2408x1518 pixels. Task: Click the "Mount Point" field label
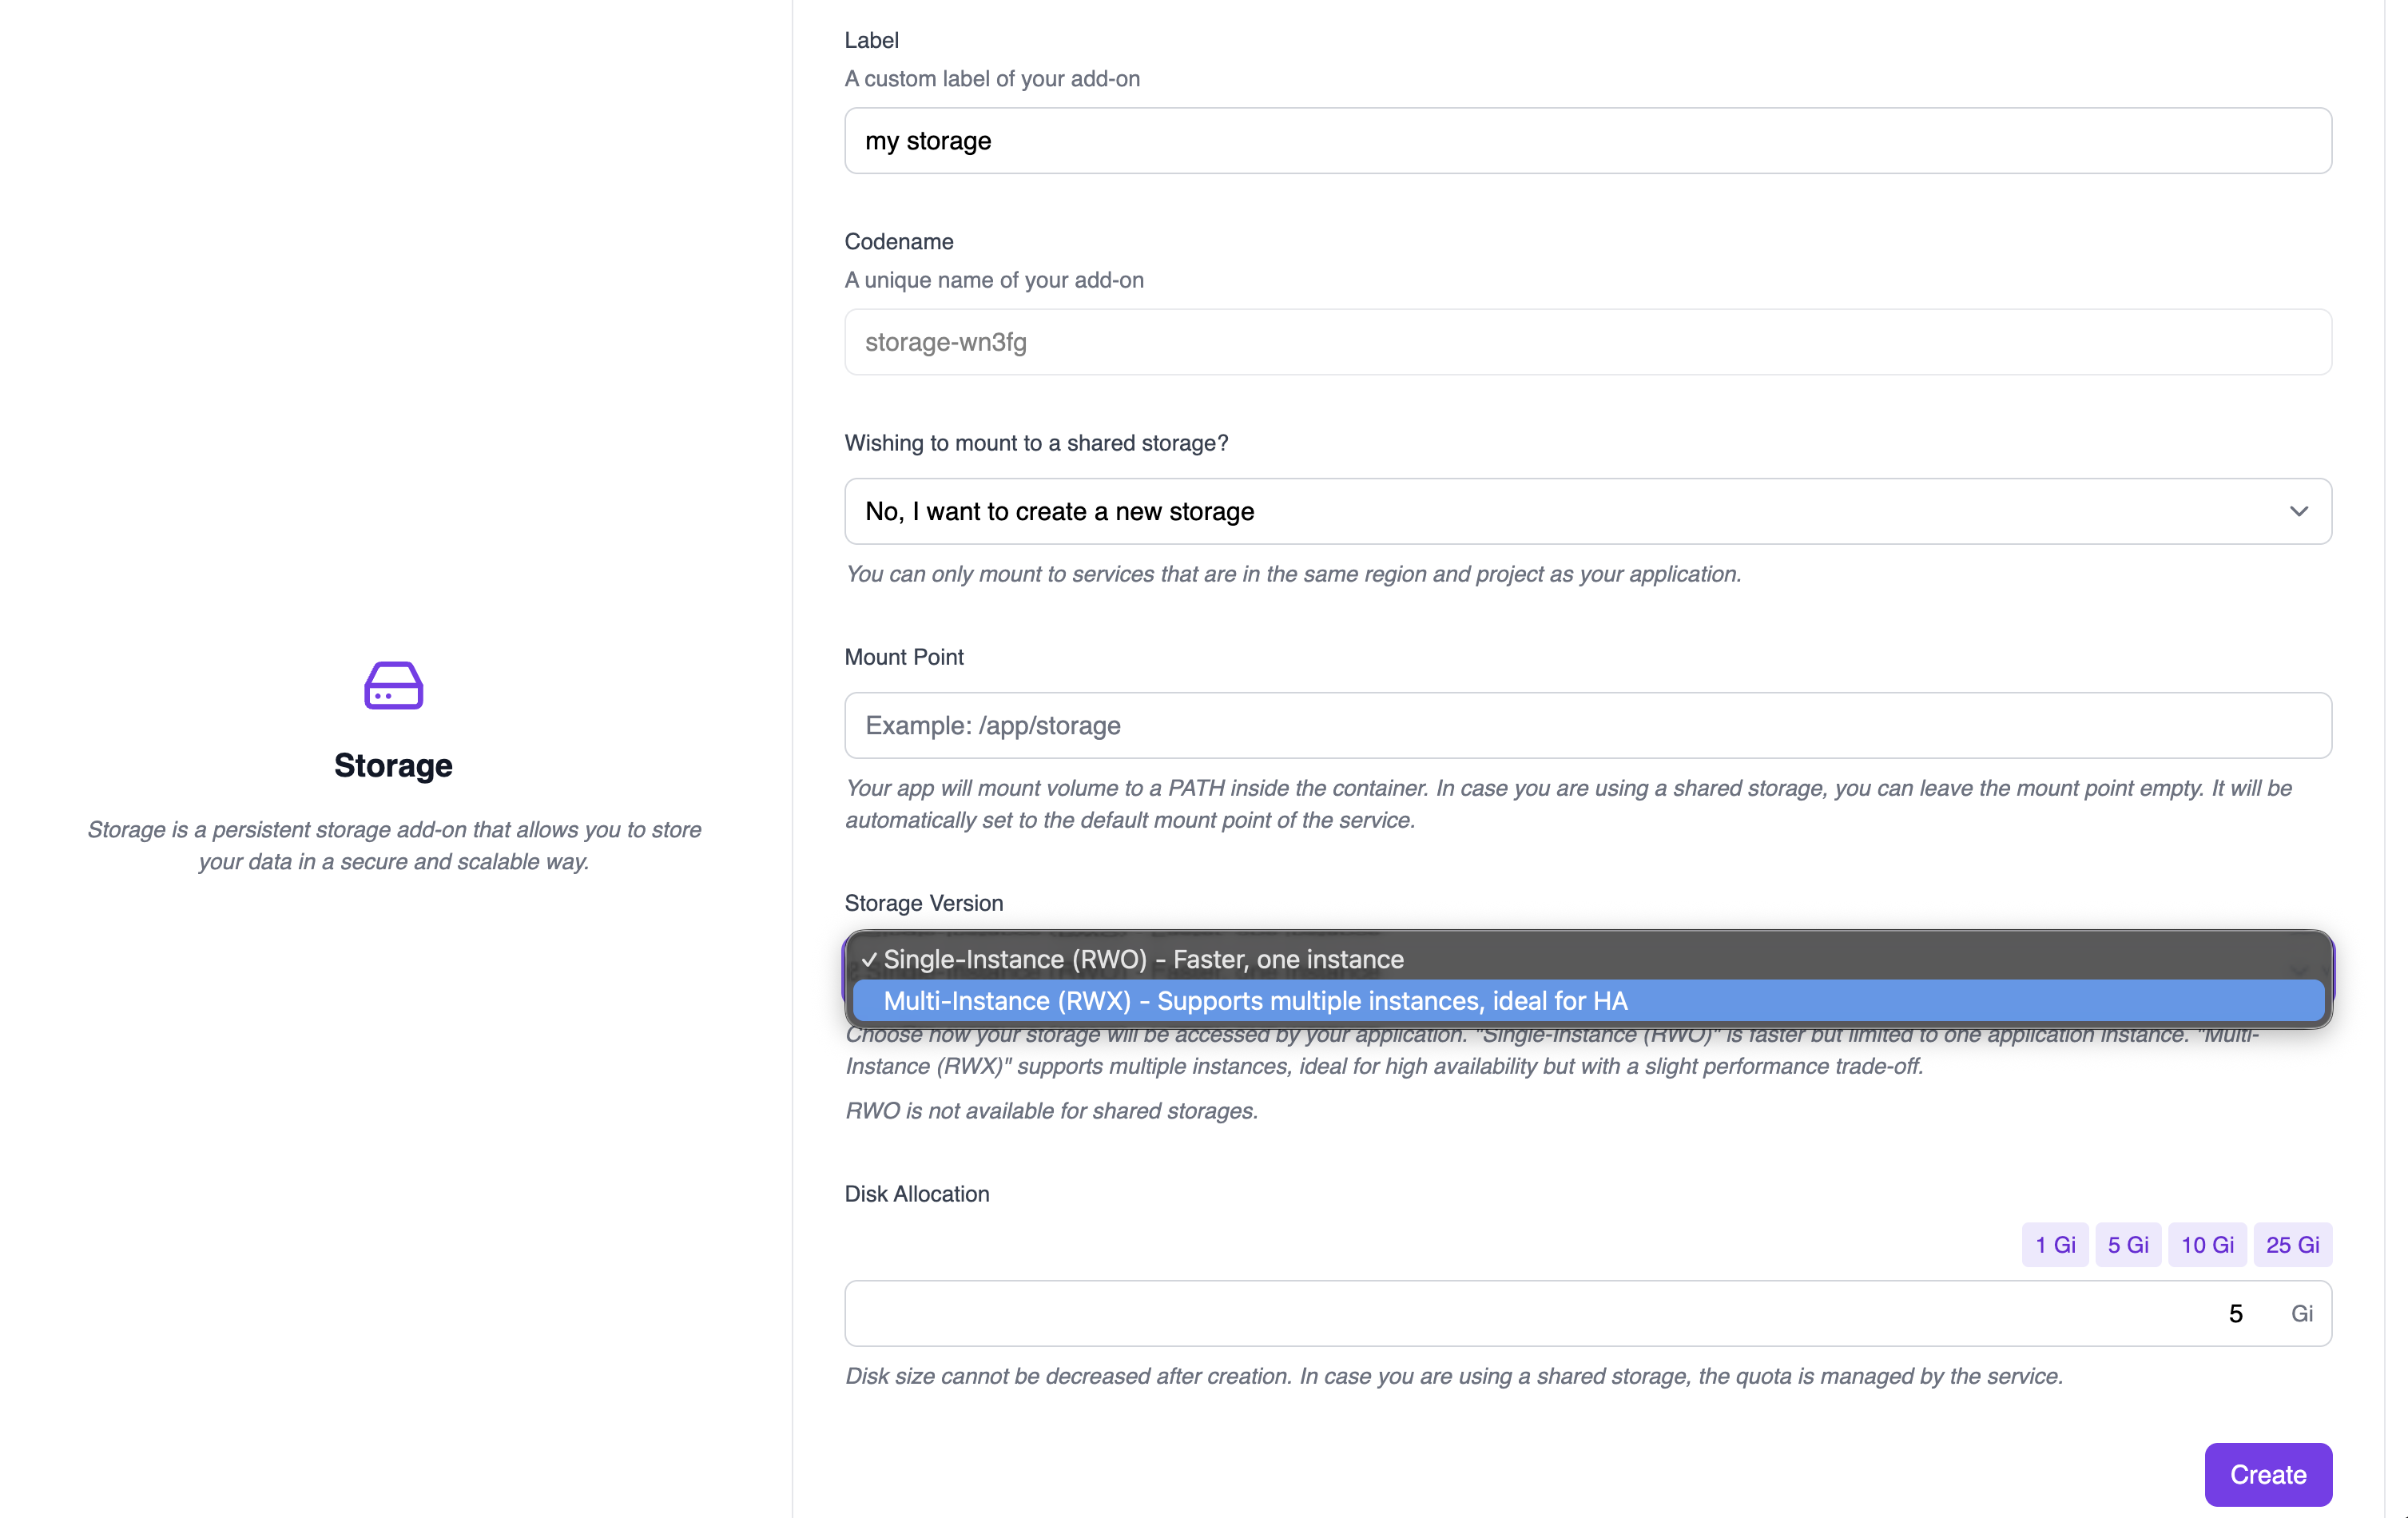pos(904,657)
